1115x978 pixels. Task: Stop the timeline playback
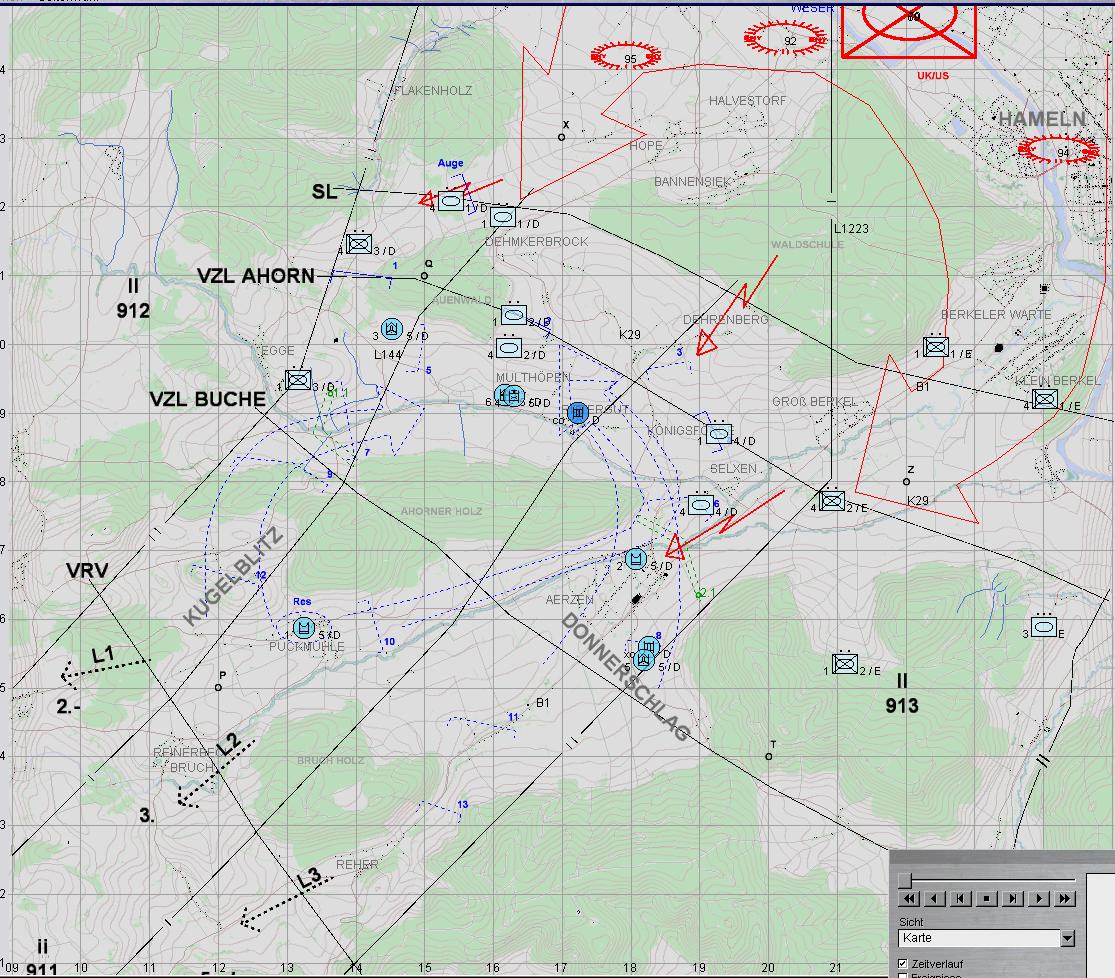click(986, 899)
